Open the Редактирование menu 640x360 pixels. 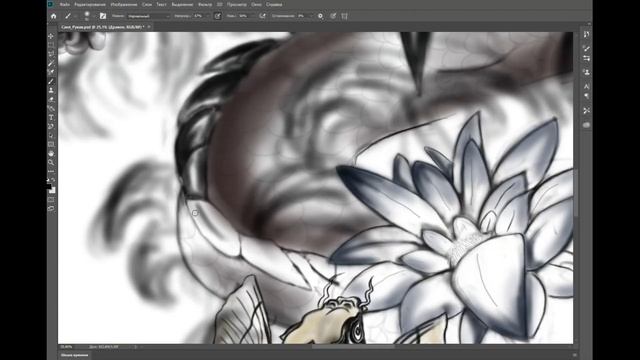point(90,4)
